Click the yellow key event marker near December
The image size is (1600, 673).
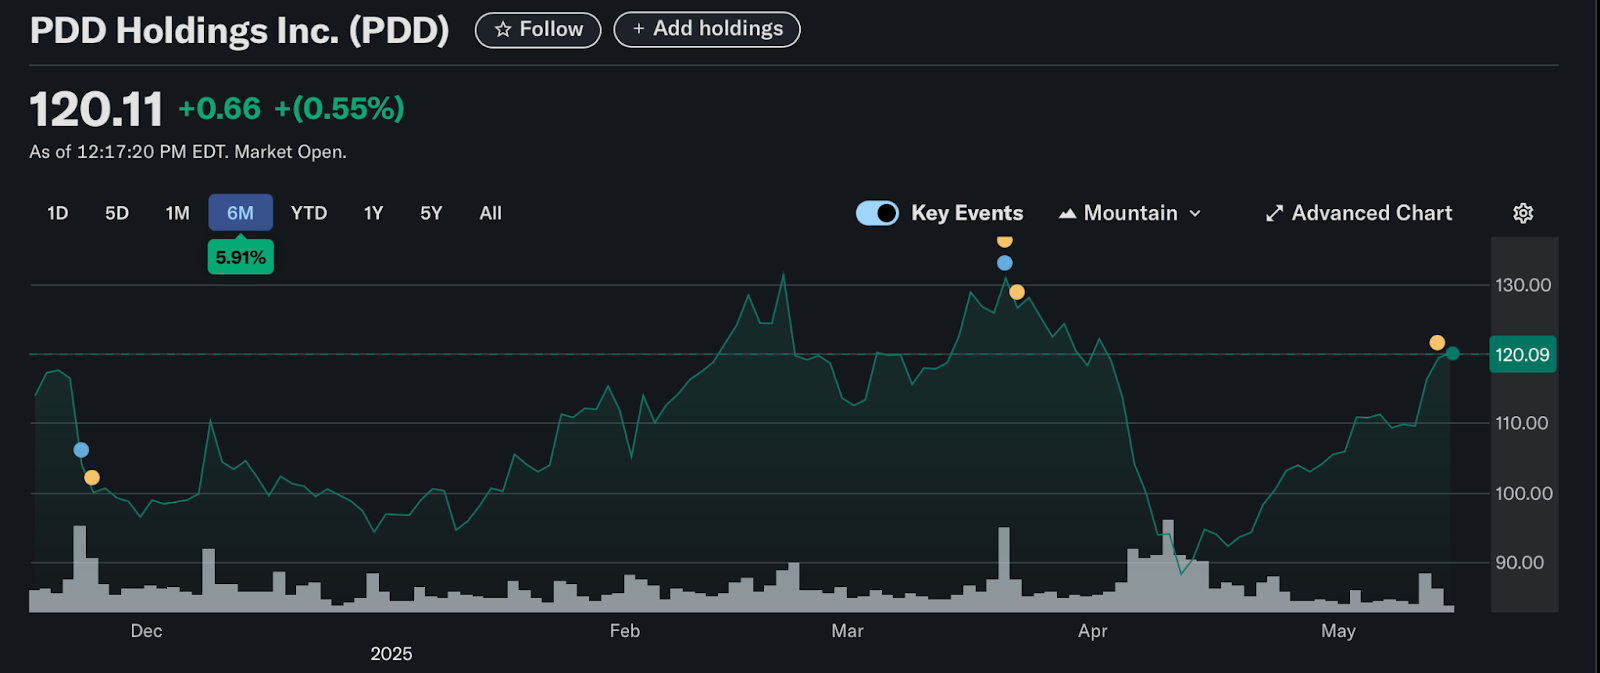pyautogui.click(x=92, y=478)
